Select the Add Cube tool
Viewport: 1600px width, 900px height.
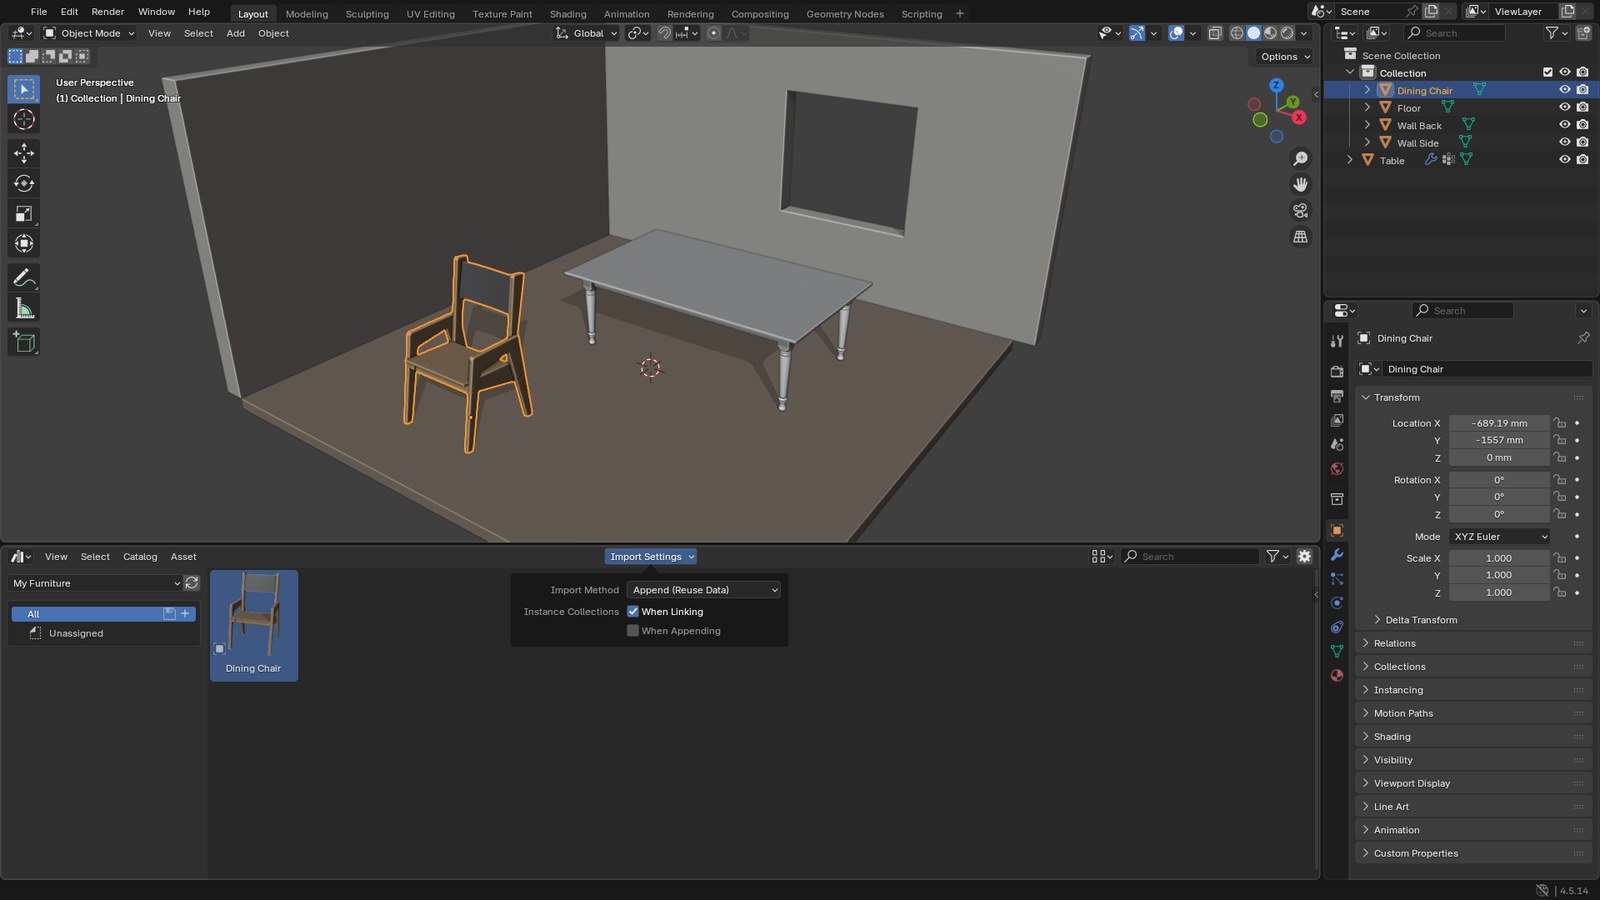coord(24,342)
